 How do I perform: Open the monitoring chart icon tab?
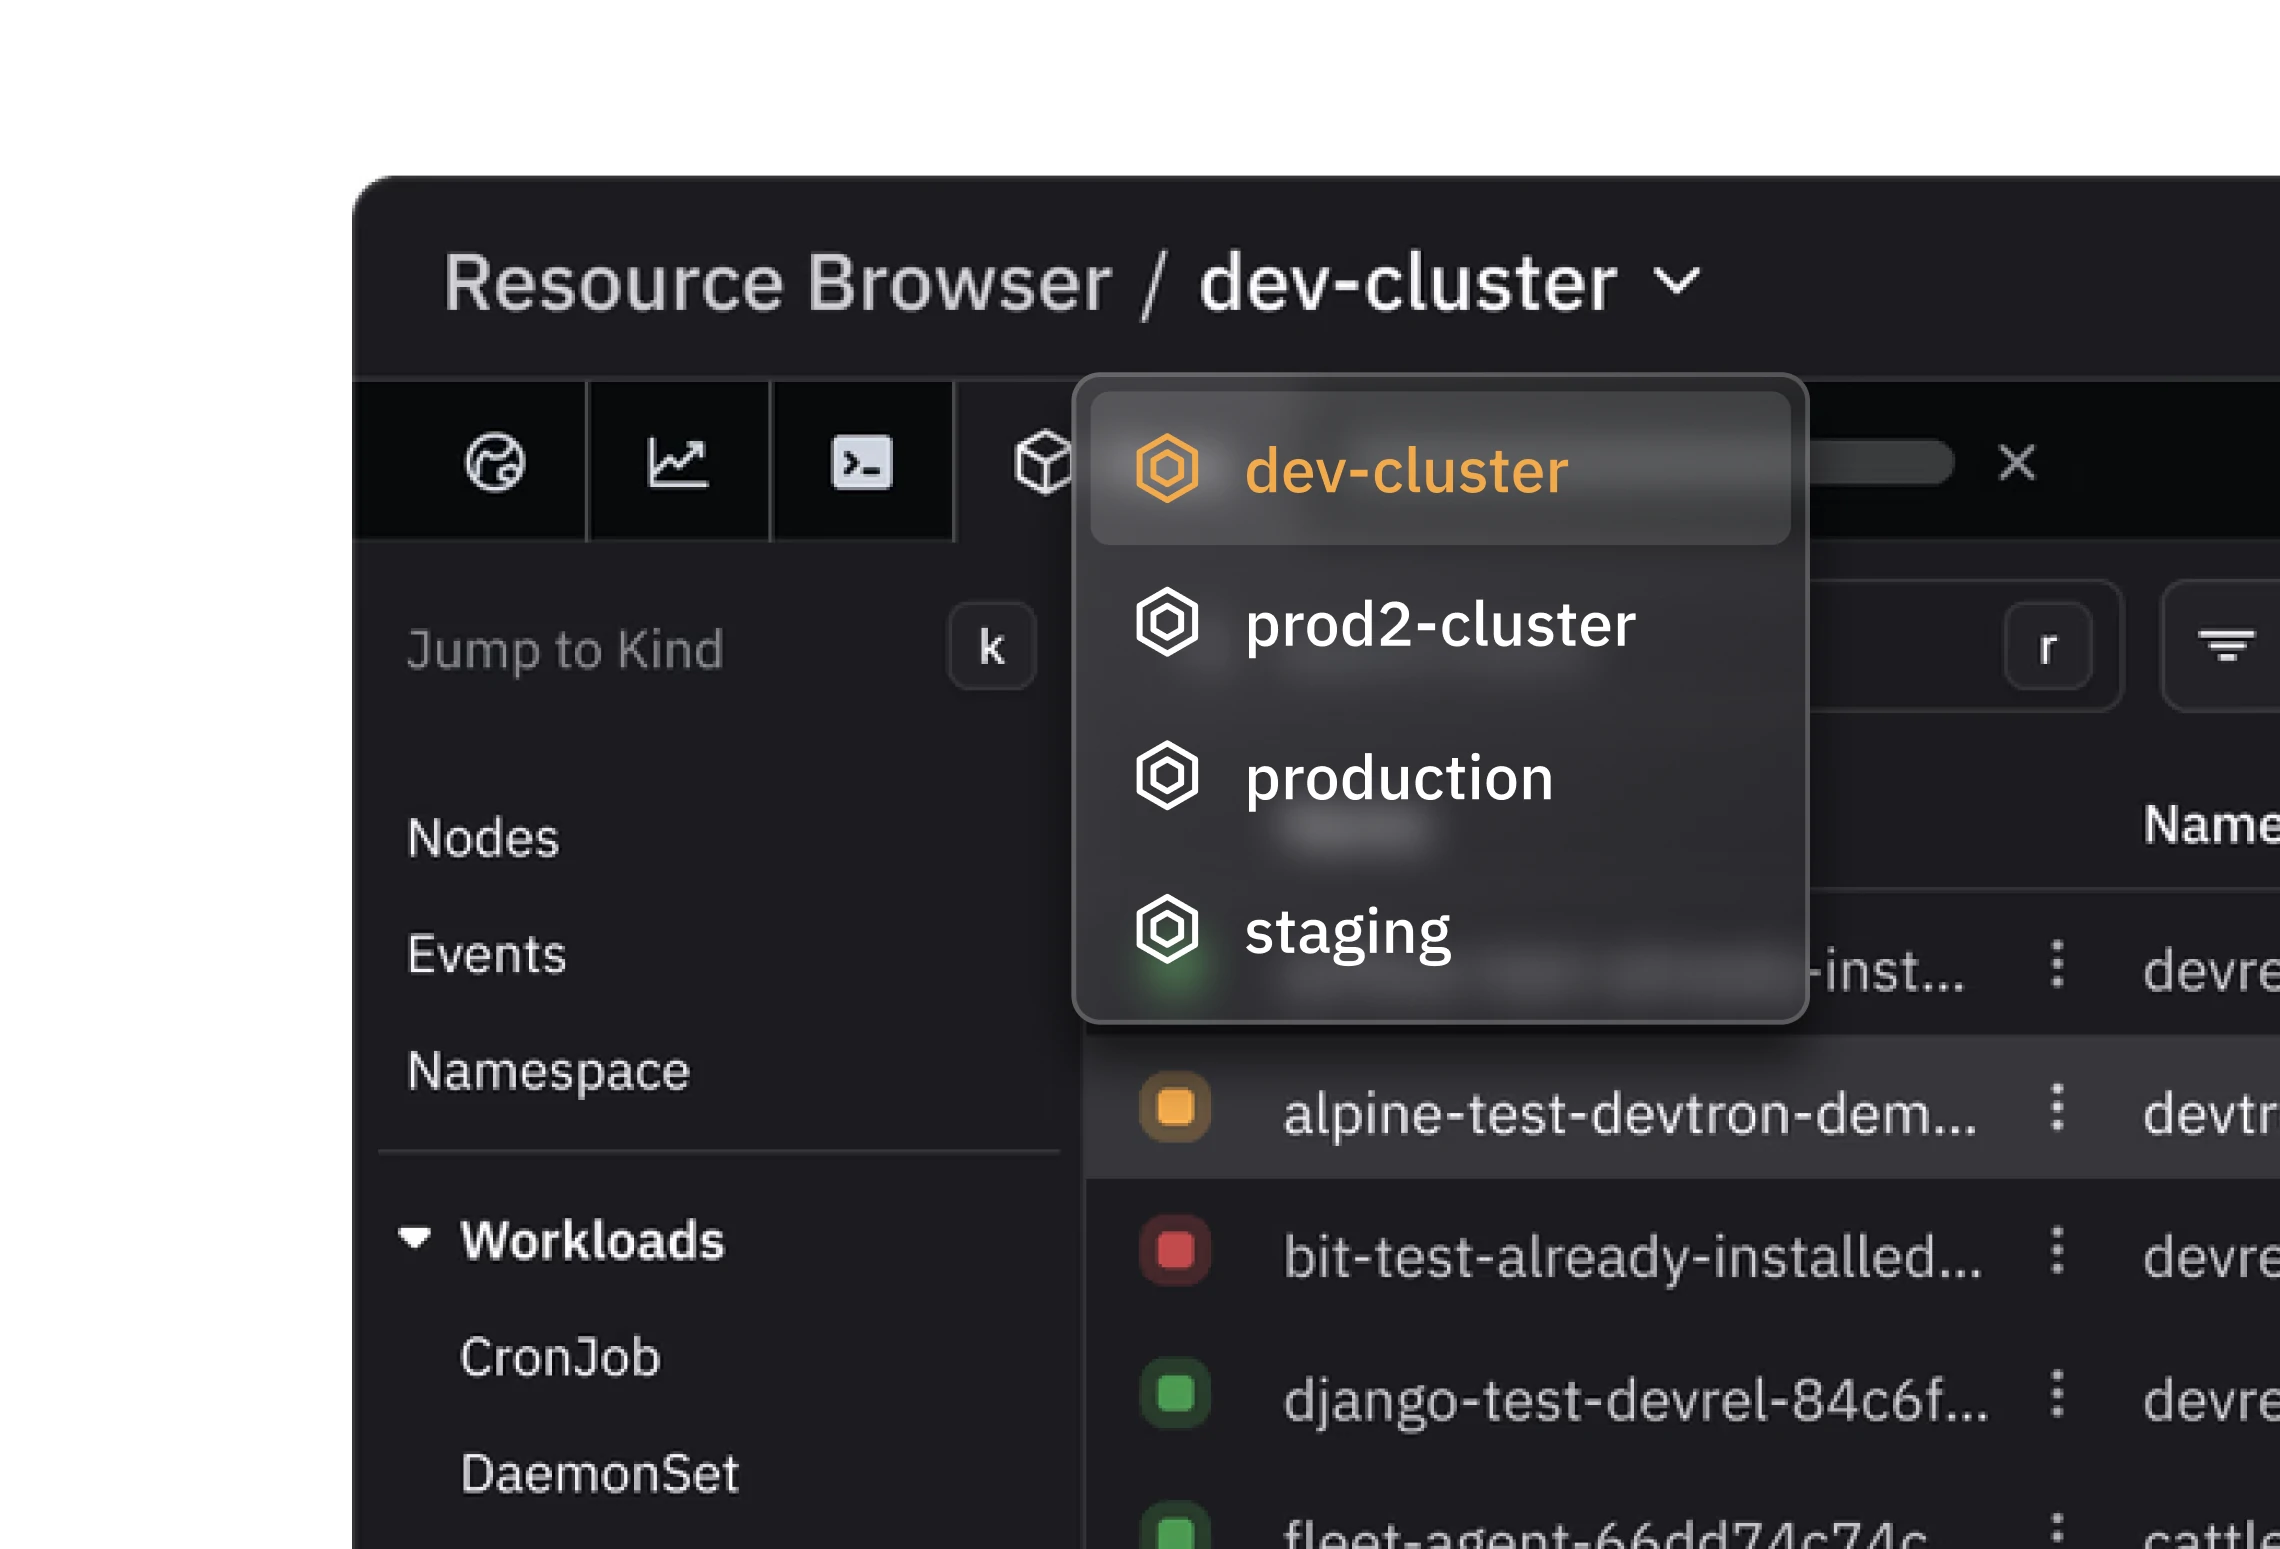click(x=678, y=462)
